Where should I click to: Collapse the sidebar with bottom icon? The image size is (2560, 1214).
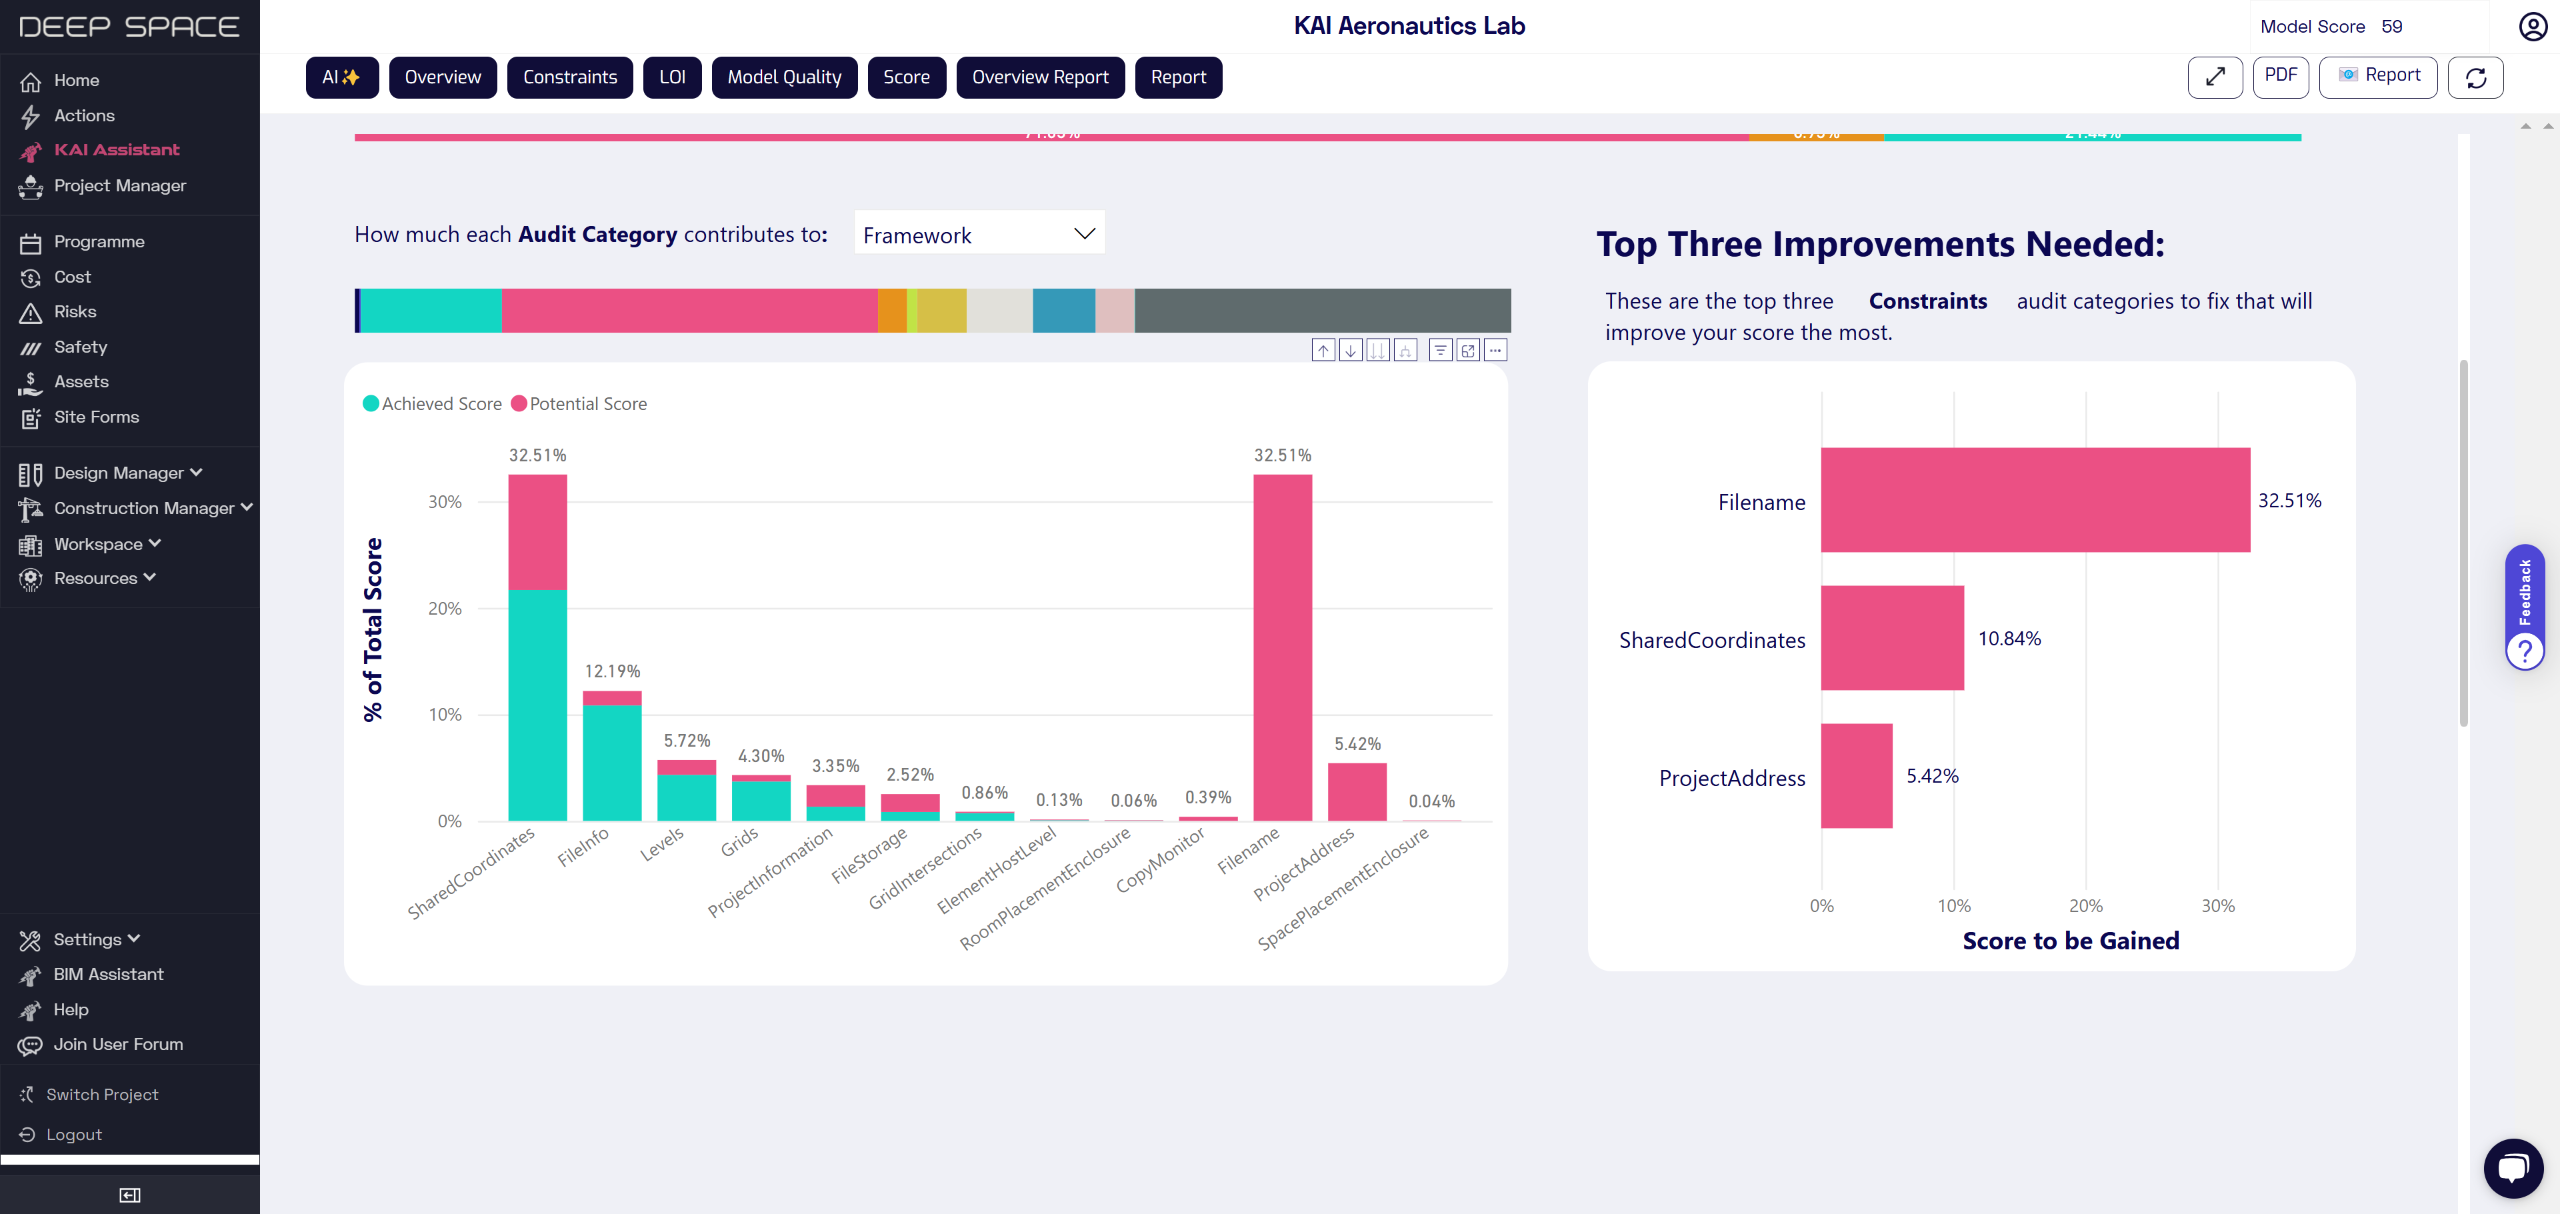(130, 1194)
